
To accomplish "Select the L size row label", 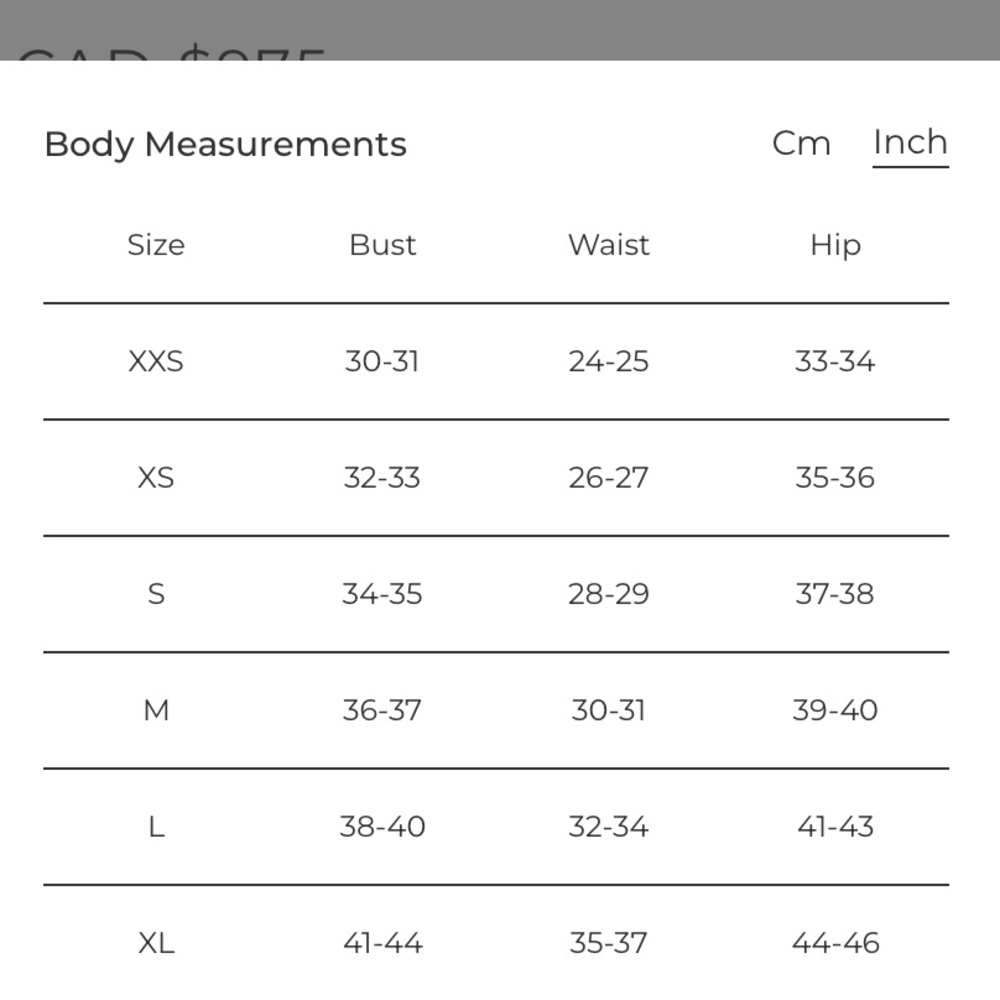I will click(156, 827).
